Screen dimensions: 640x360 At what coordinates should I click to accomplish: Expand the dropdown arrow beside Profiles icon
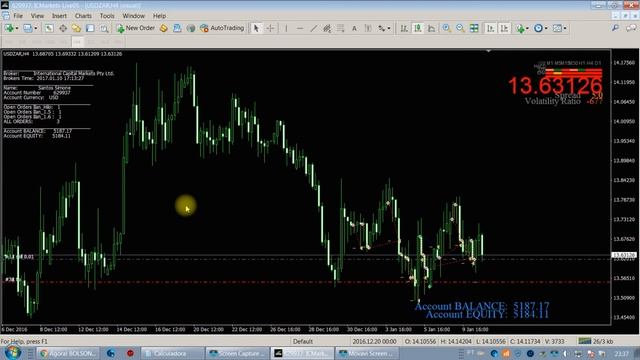pyautogui.click(x=36, y=29)
